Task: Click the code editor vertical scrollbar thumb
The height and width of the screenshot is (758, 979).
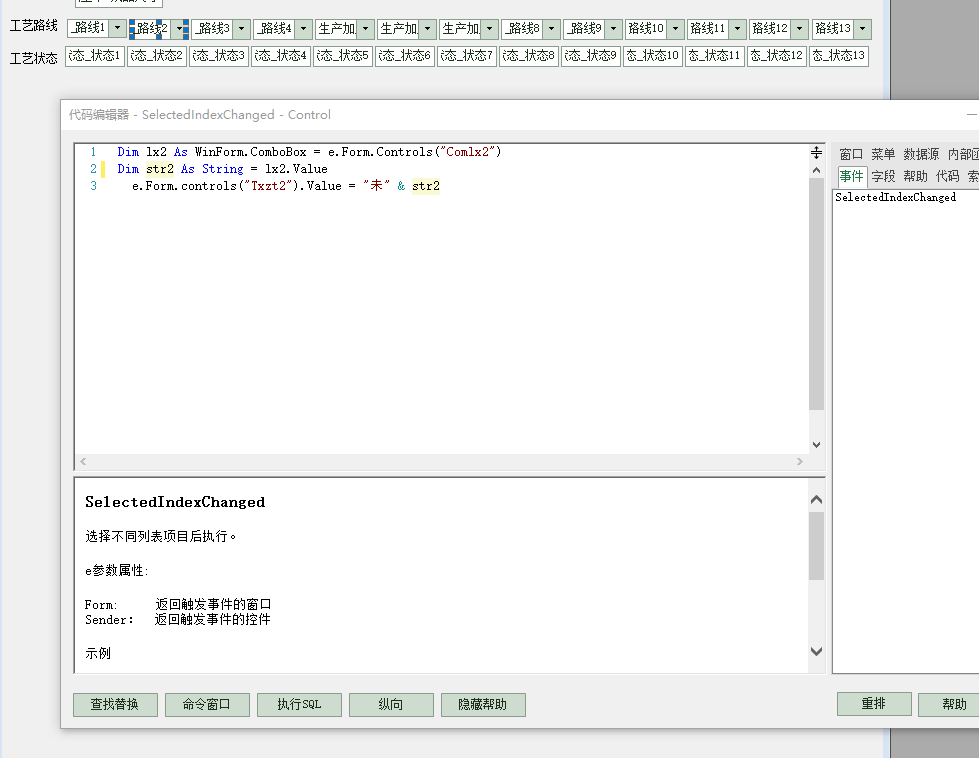Action: [x=816, y=294]
